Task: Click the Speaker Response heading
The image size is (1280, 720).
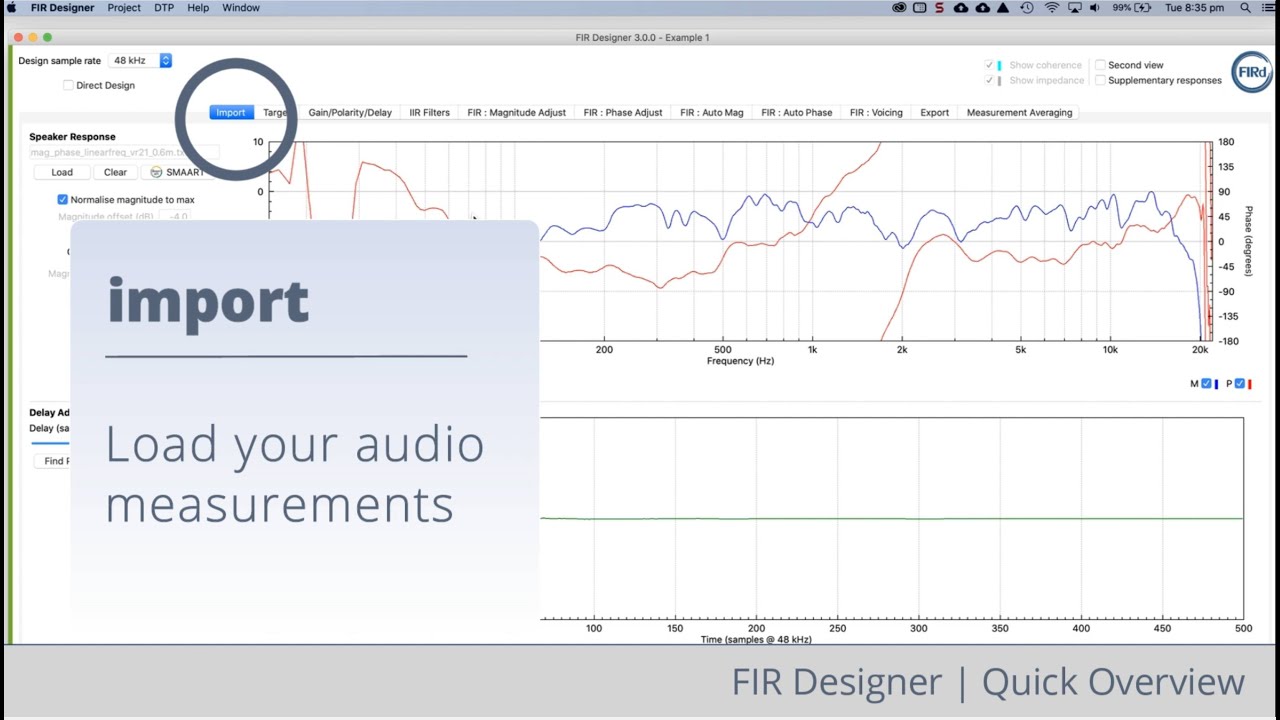Action: coord(72,136)
